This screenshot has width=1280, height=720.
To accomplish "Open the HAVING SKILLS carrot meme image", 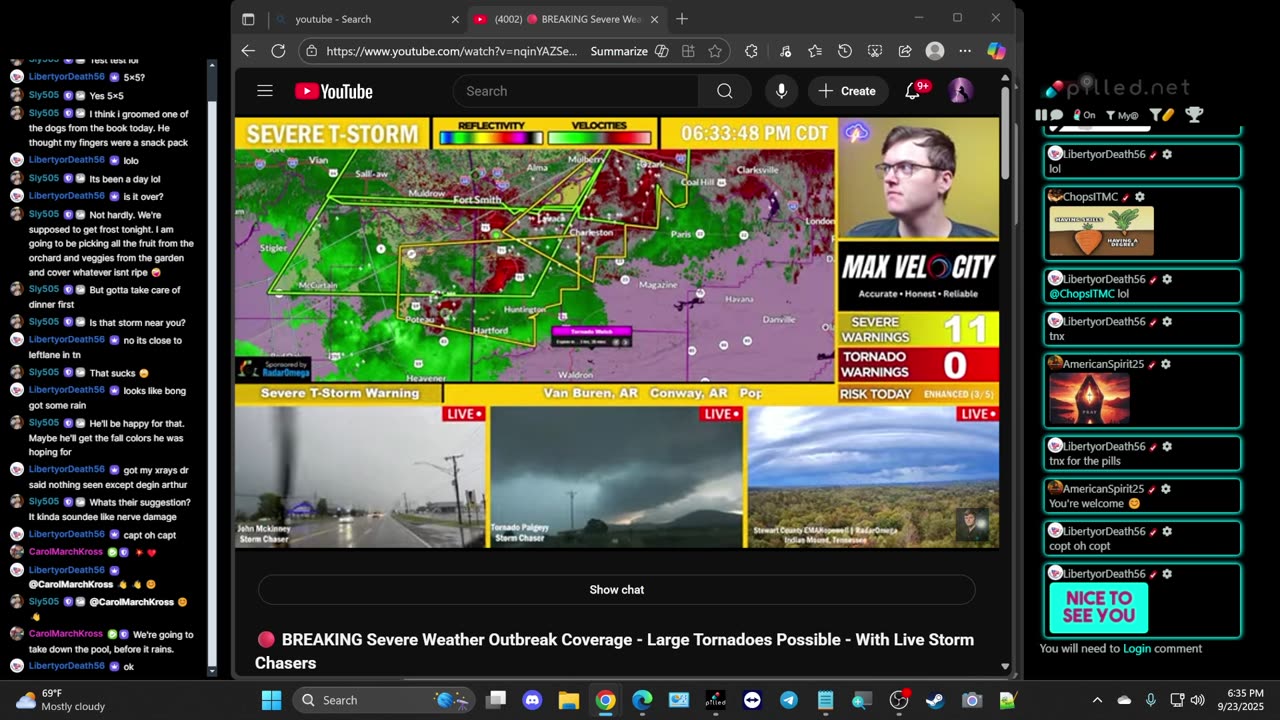I will [x=1101, y=231].
